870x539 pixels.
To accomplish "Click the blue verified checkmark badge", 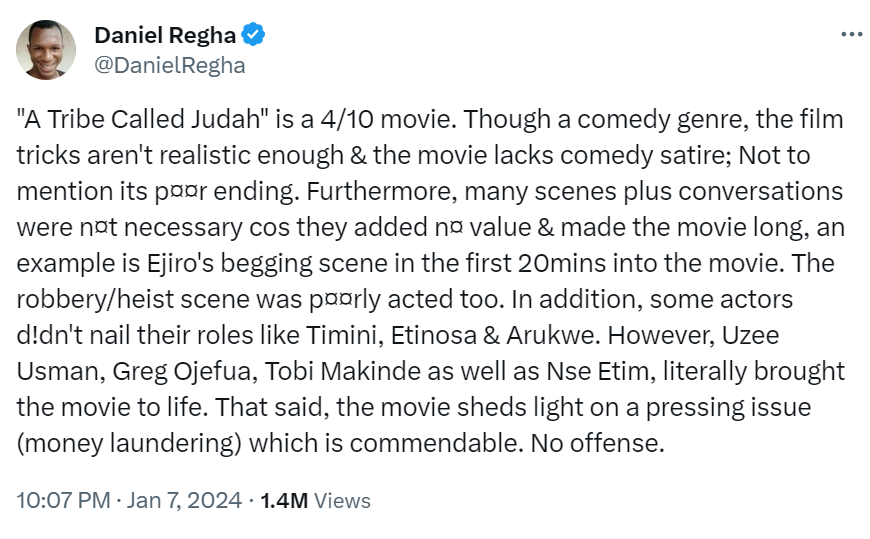I will [x=255, y=35].
